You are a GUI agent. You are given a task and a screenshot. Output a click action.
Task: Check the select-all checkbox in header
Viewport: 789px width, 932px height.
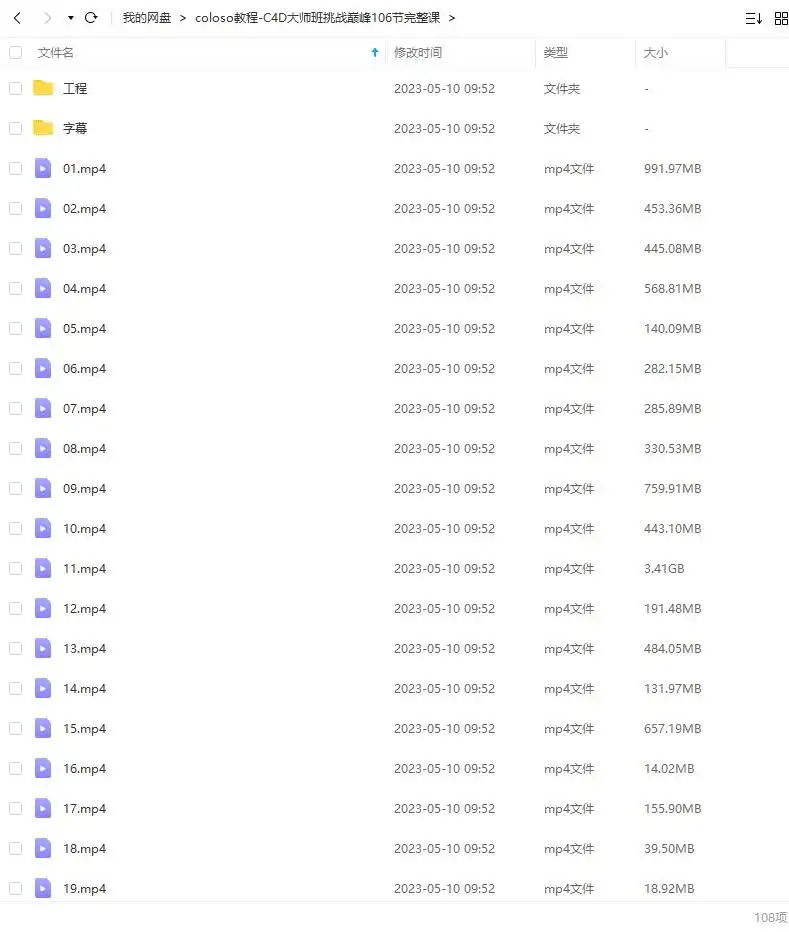click(x=15, y=52)
